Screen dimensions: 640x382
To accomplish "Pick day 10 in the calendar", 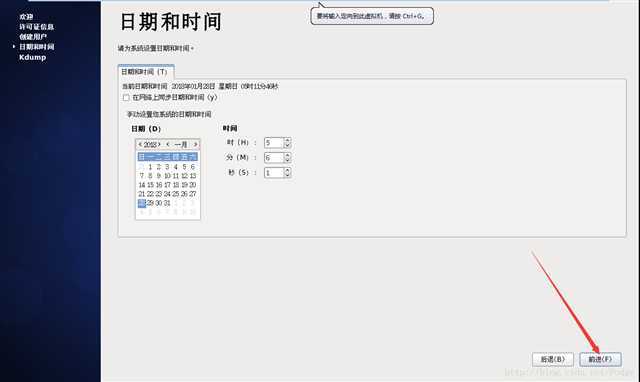I will (x=167, y=176).
